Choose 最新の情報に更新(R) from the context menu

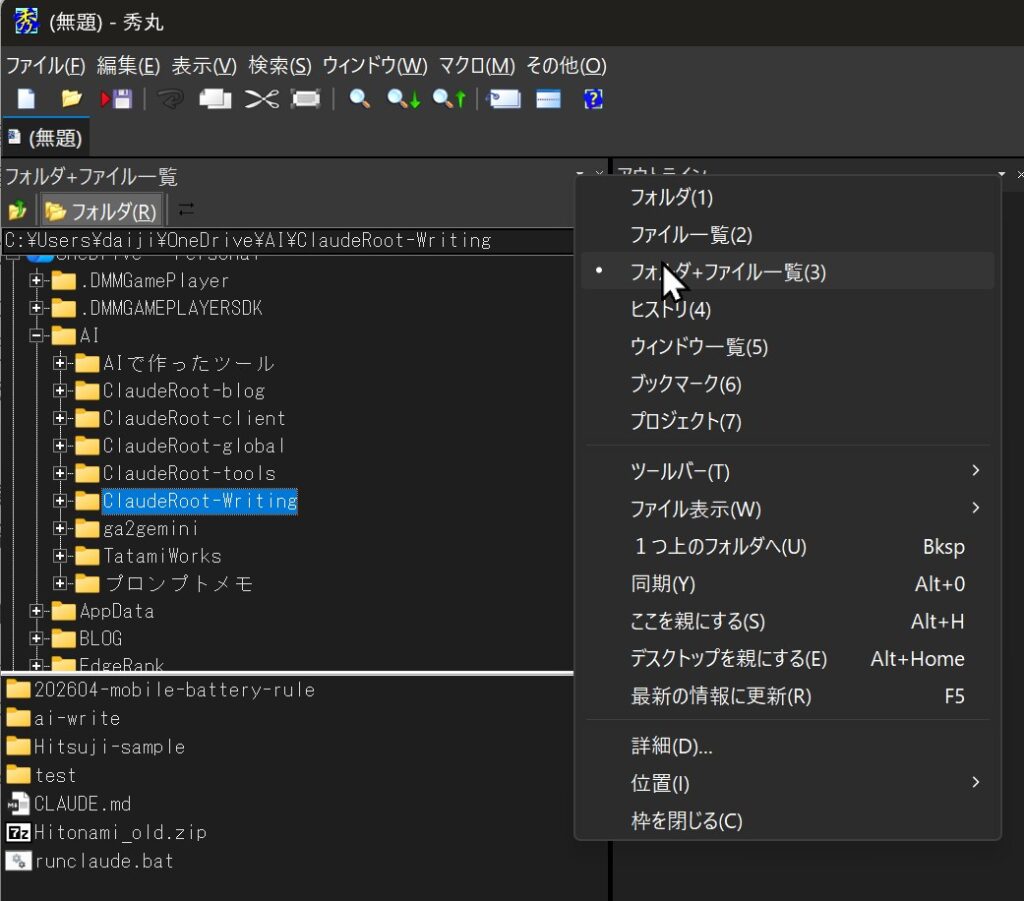click(720, 696)
